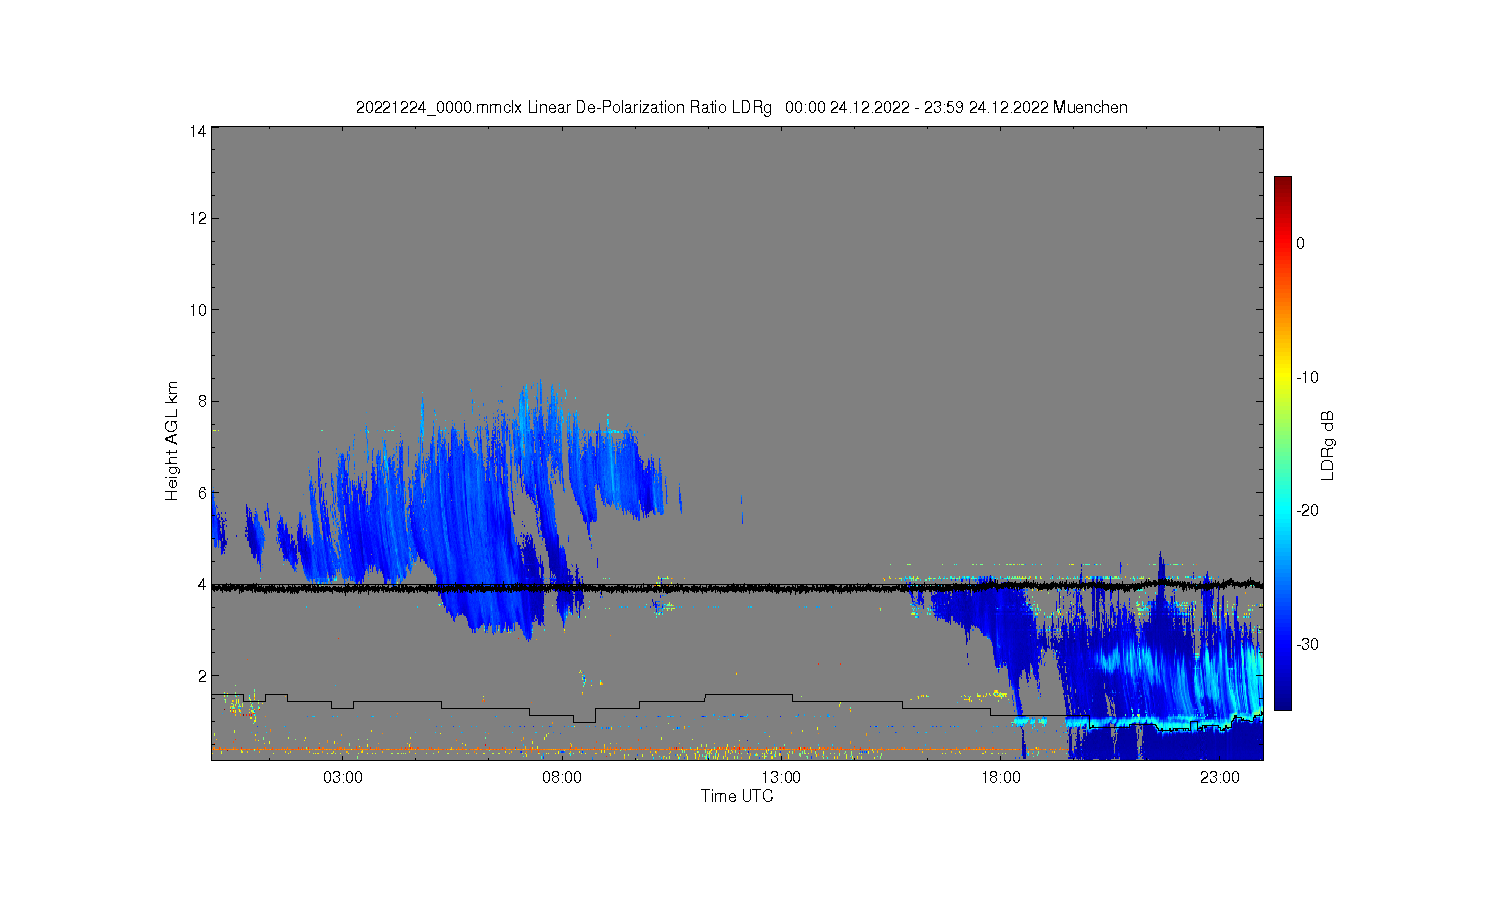Click the 'Time UTC' axis label

[737, 796]
